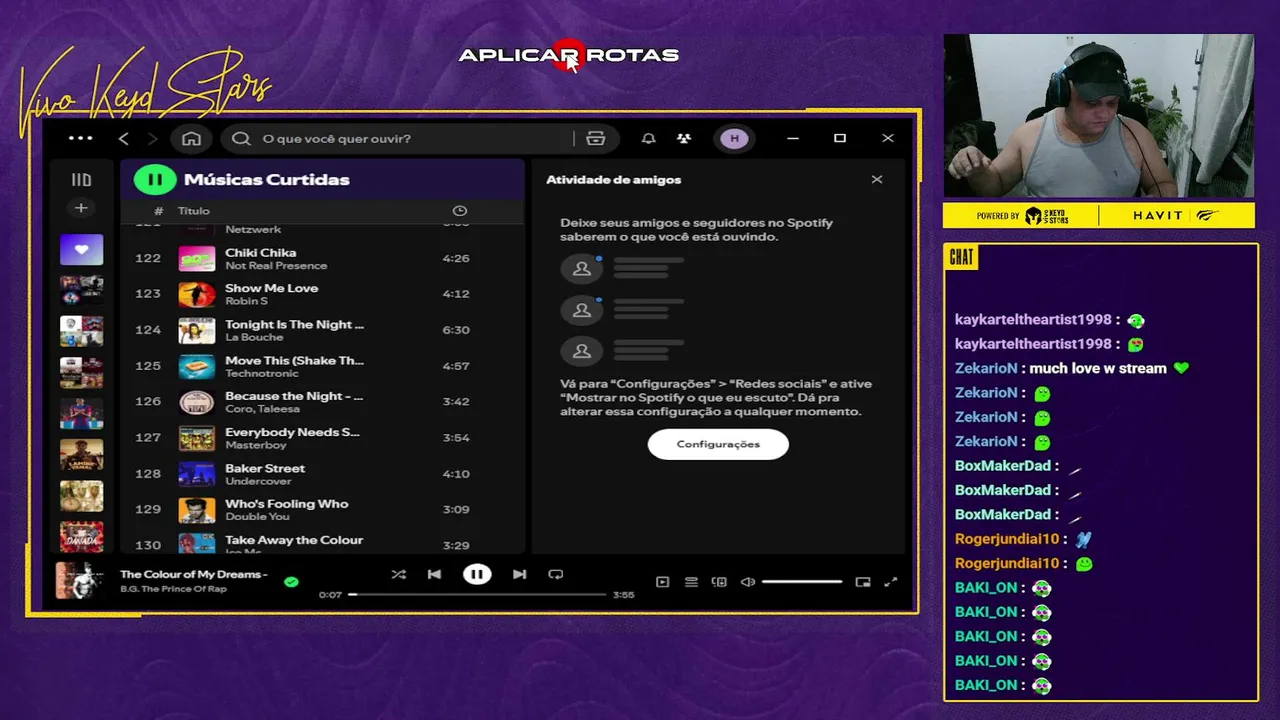Sort by the 'Título' column header
This screenshot has width=1280, height=720.
(194, 211)
